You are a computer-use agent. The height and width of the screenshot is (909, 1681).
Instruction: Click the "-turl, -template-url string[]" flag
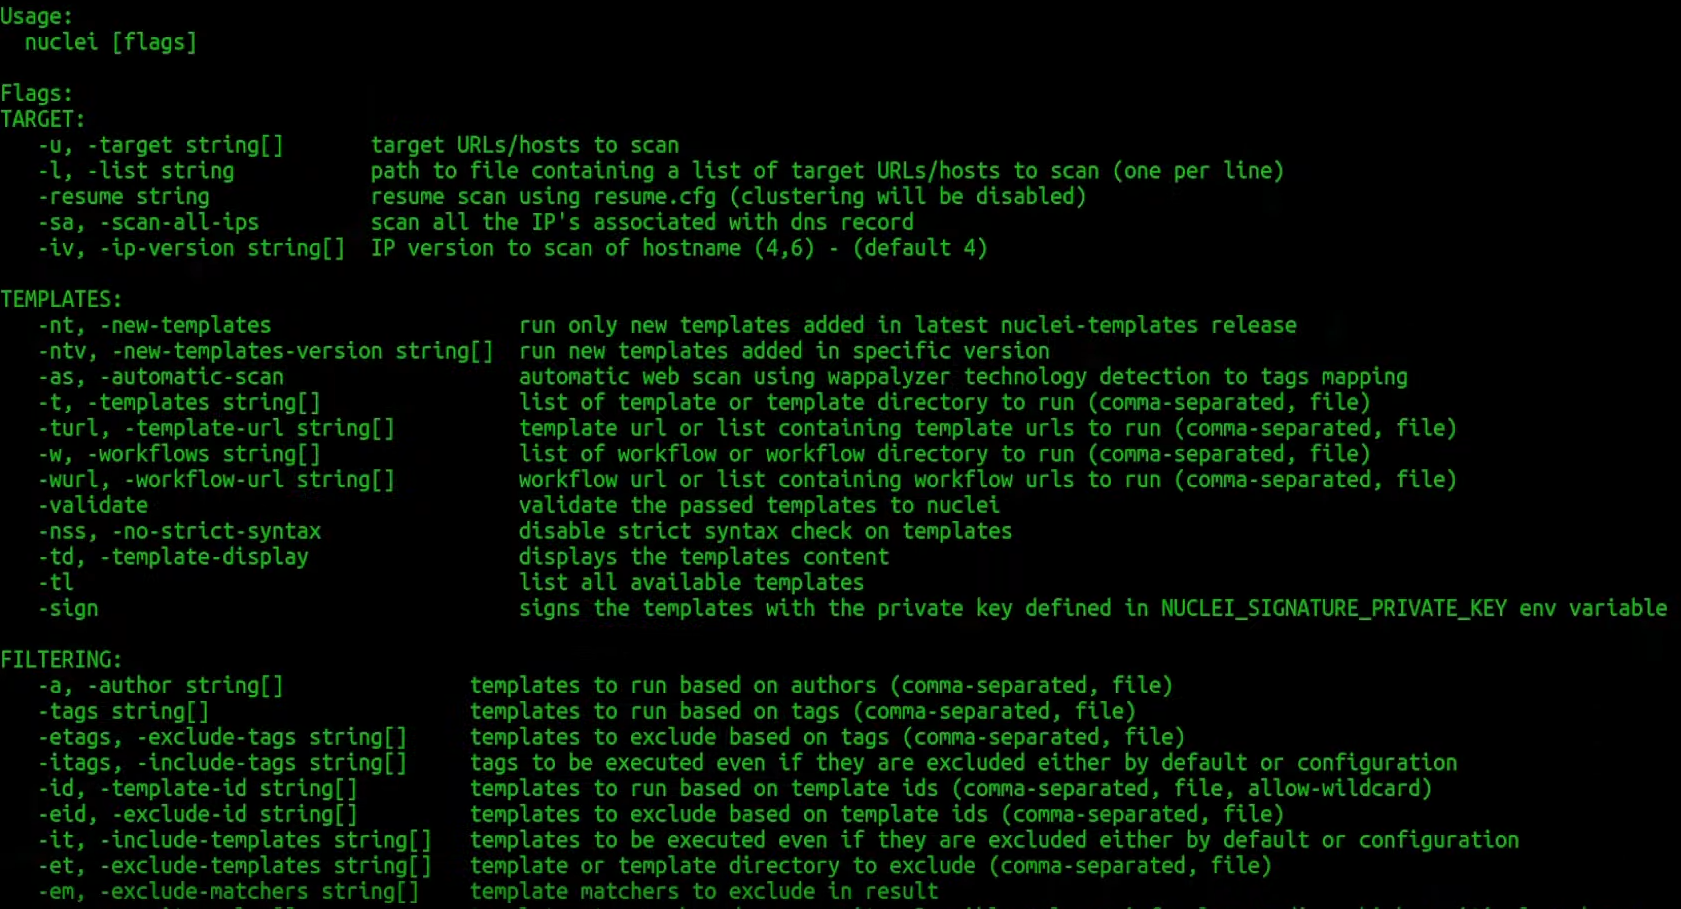pos(216,428)
